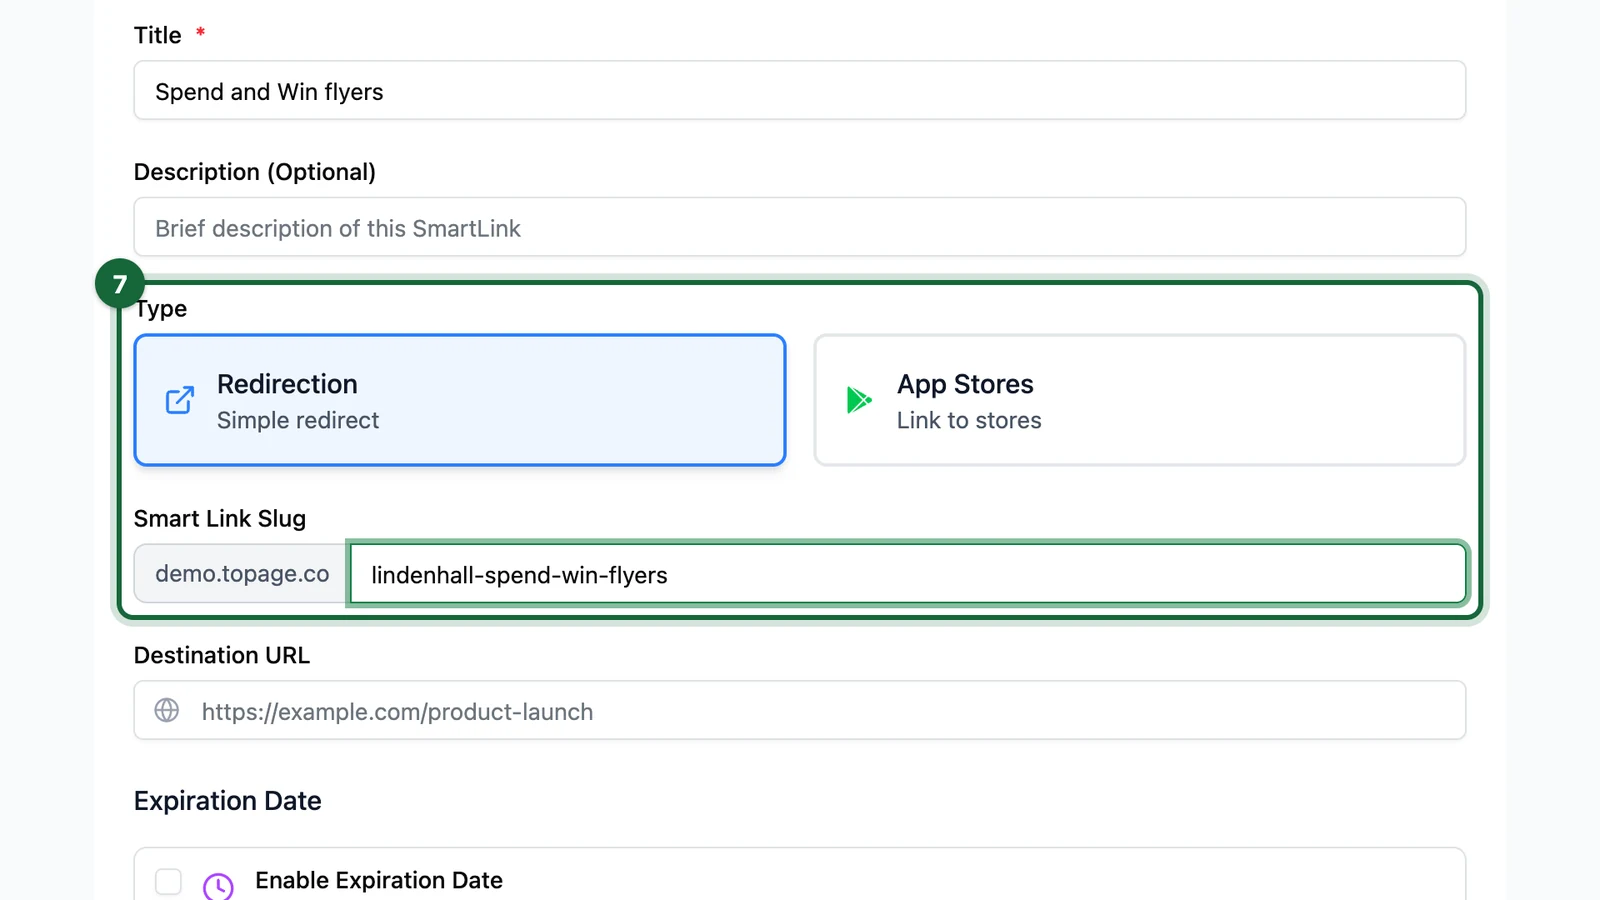Click the demo.topage.co domain prefix
The width and height of the screenshot is (1600, 900).
(242, 574)
